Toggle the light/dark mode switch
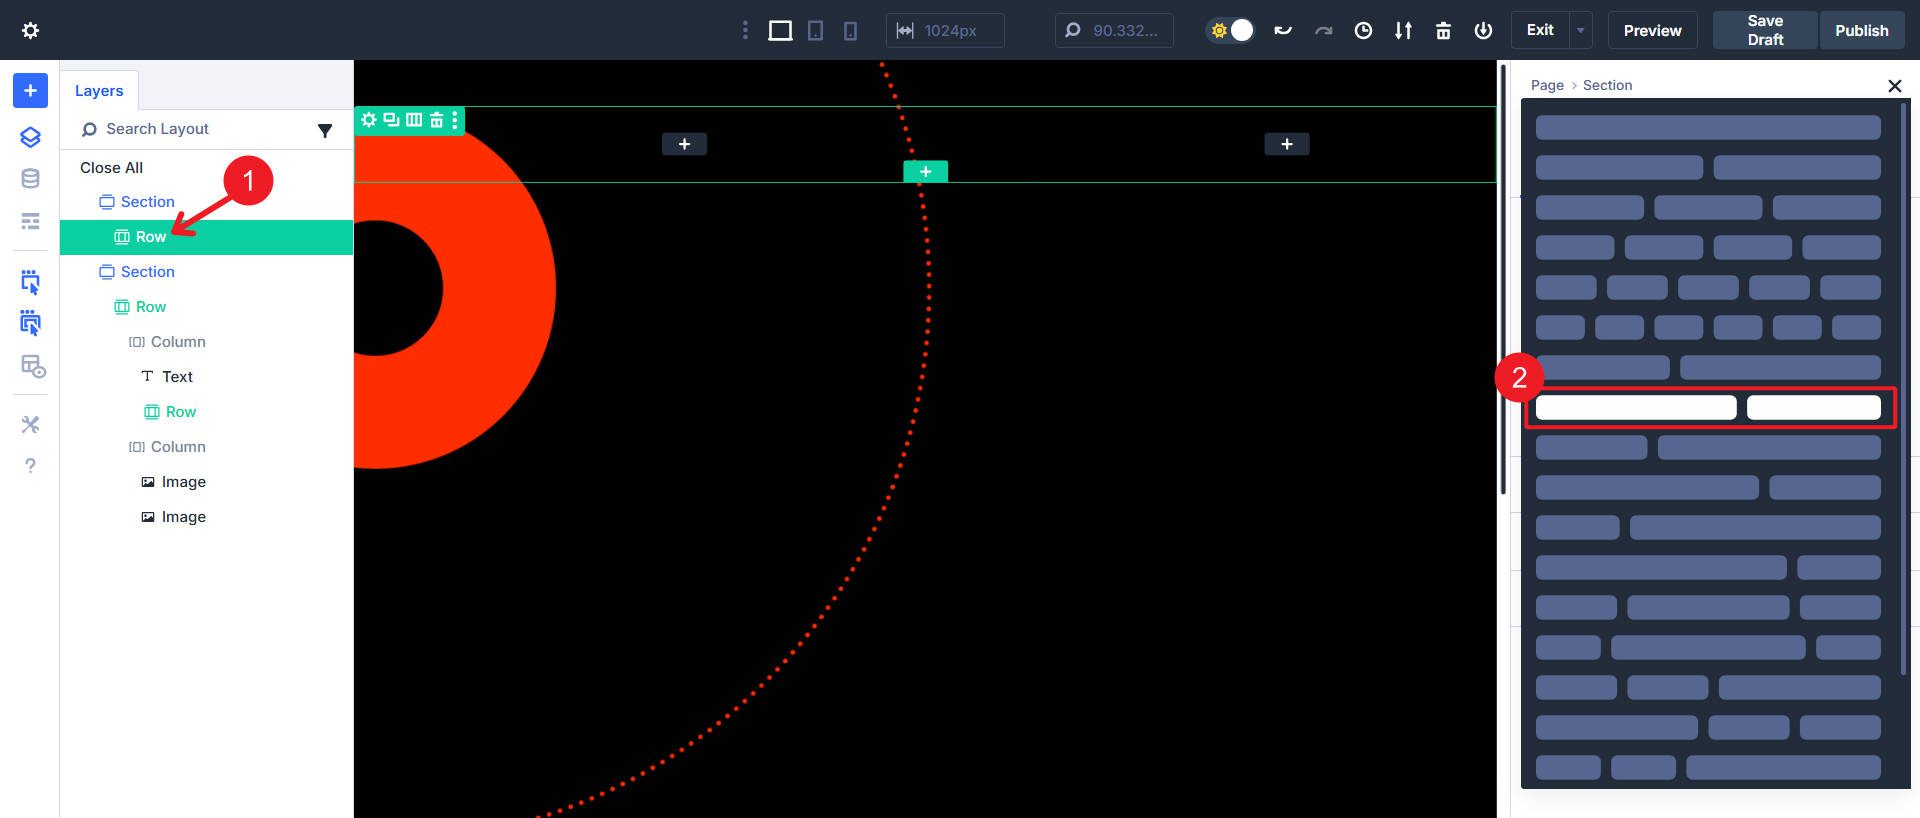The height and width of the screenshot is (818, 1920). (x=1230, y=30)
